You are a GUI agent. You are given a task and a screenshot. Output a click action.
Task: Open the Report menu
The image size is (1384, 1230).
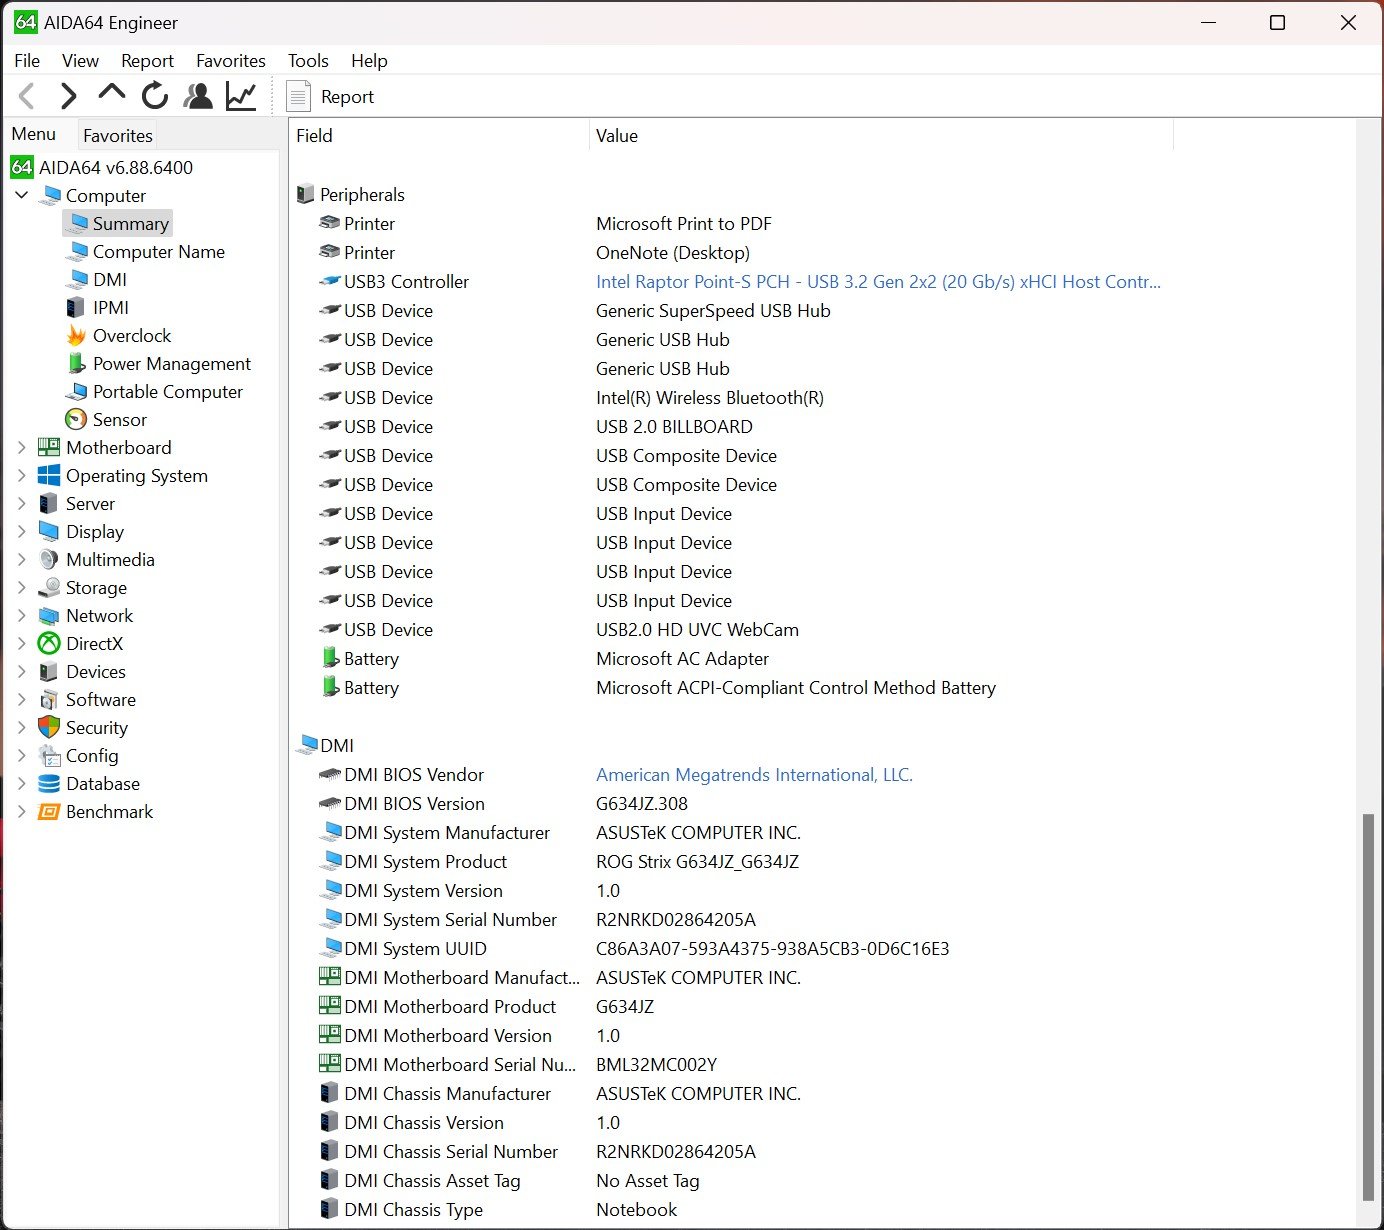pyautogui.click(x=147, y=61)
